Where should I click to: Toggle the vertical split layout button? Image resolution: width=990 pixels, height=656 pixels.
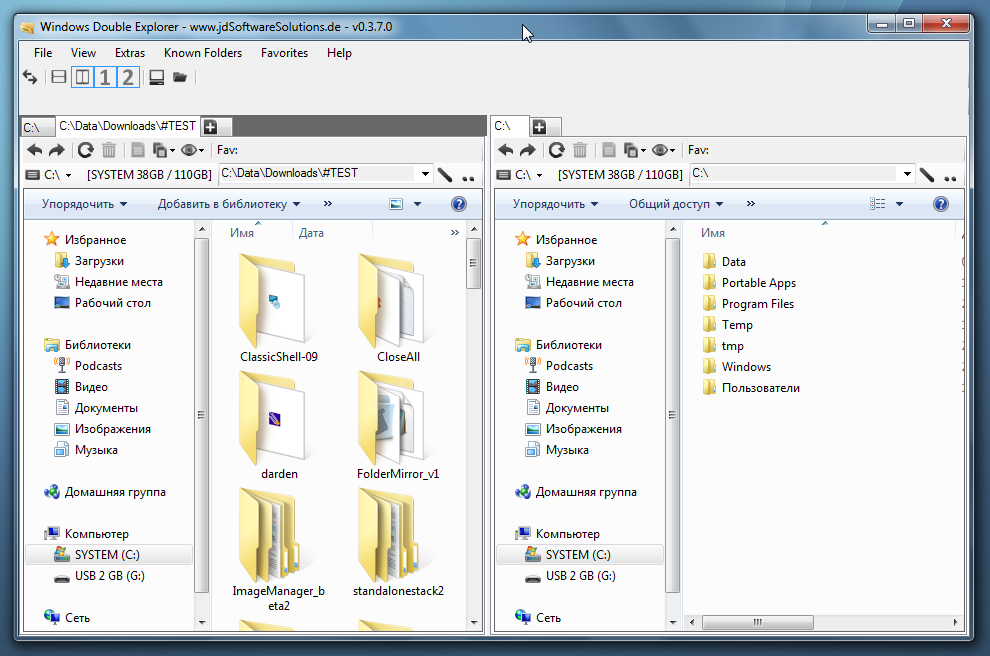click(x=82, y=77)
